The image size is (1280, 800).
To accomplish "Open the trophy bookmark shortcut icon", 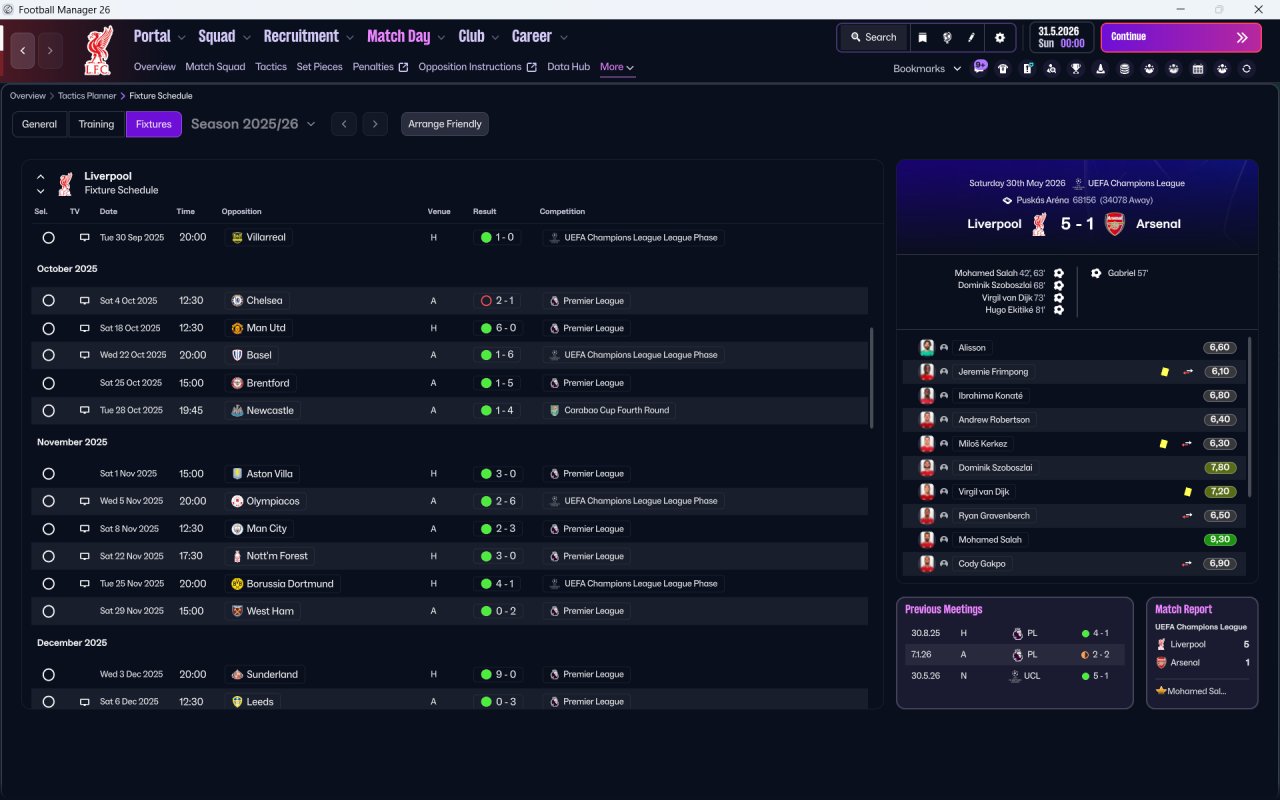I will coord(1076,68).
